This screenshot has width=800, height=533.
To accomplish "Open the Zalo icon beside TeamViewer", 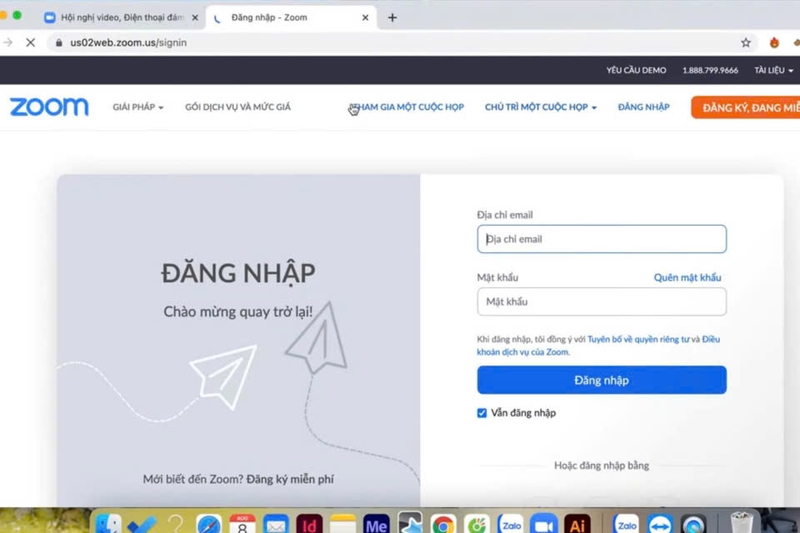I will [x=627, y=524].
